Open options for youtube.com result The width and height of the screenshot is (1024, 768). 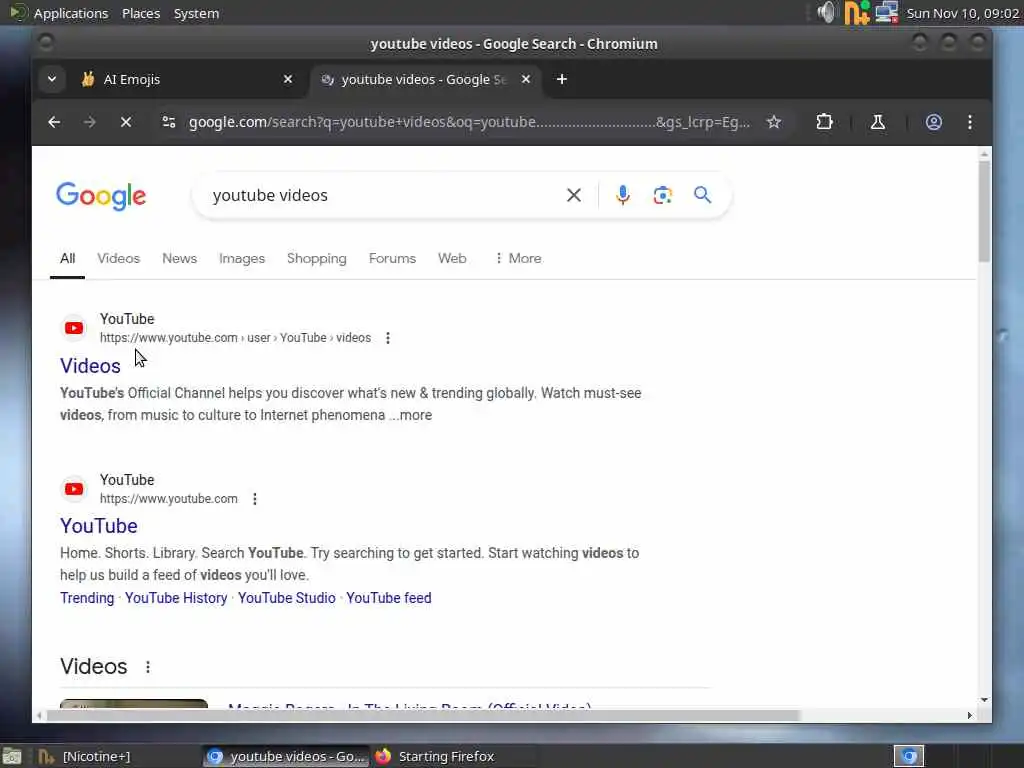click(255, 499)
